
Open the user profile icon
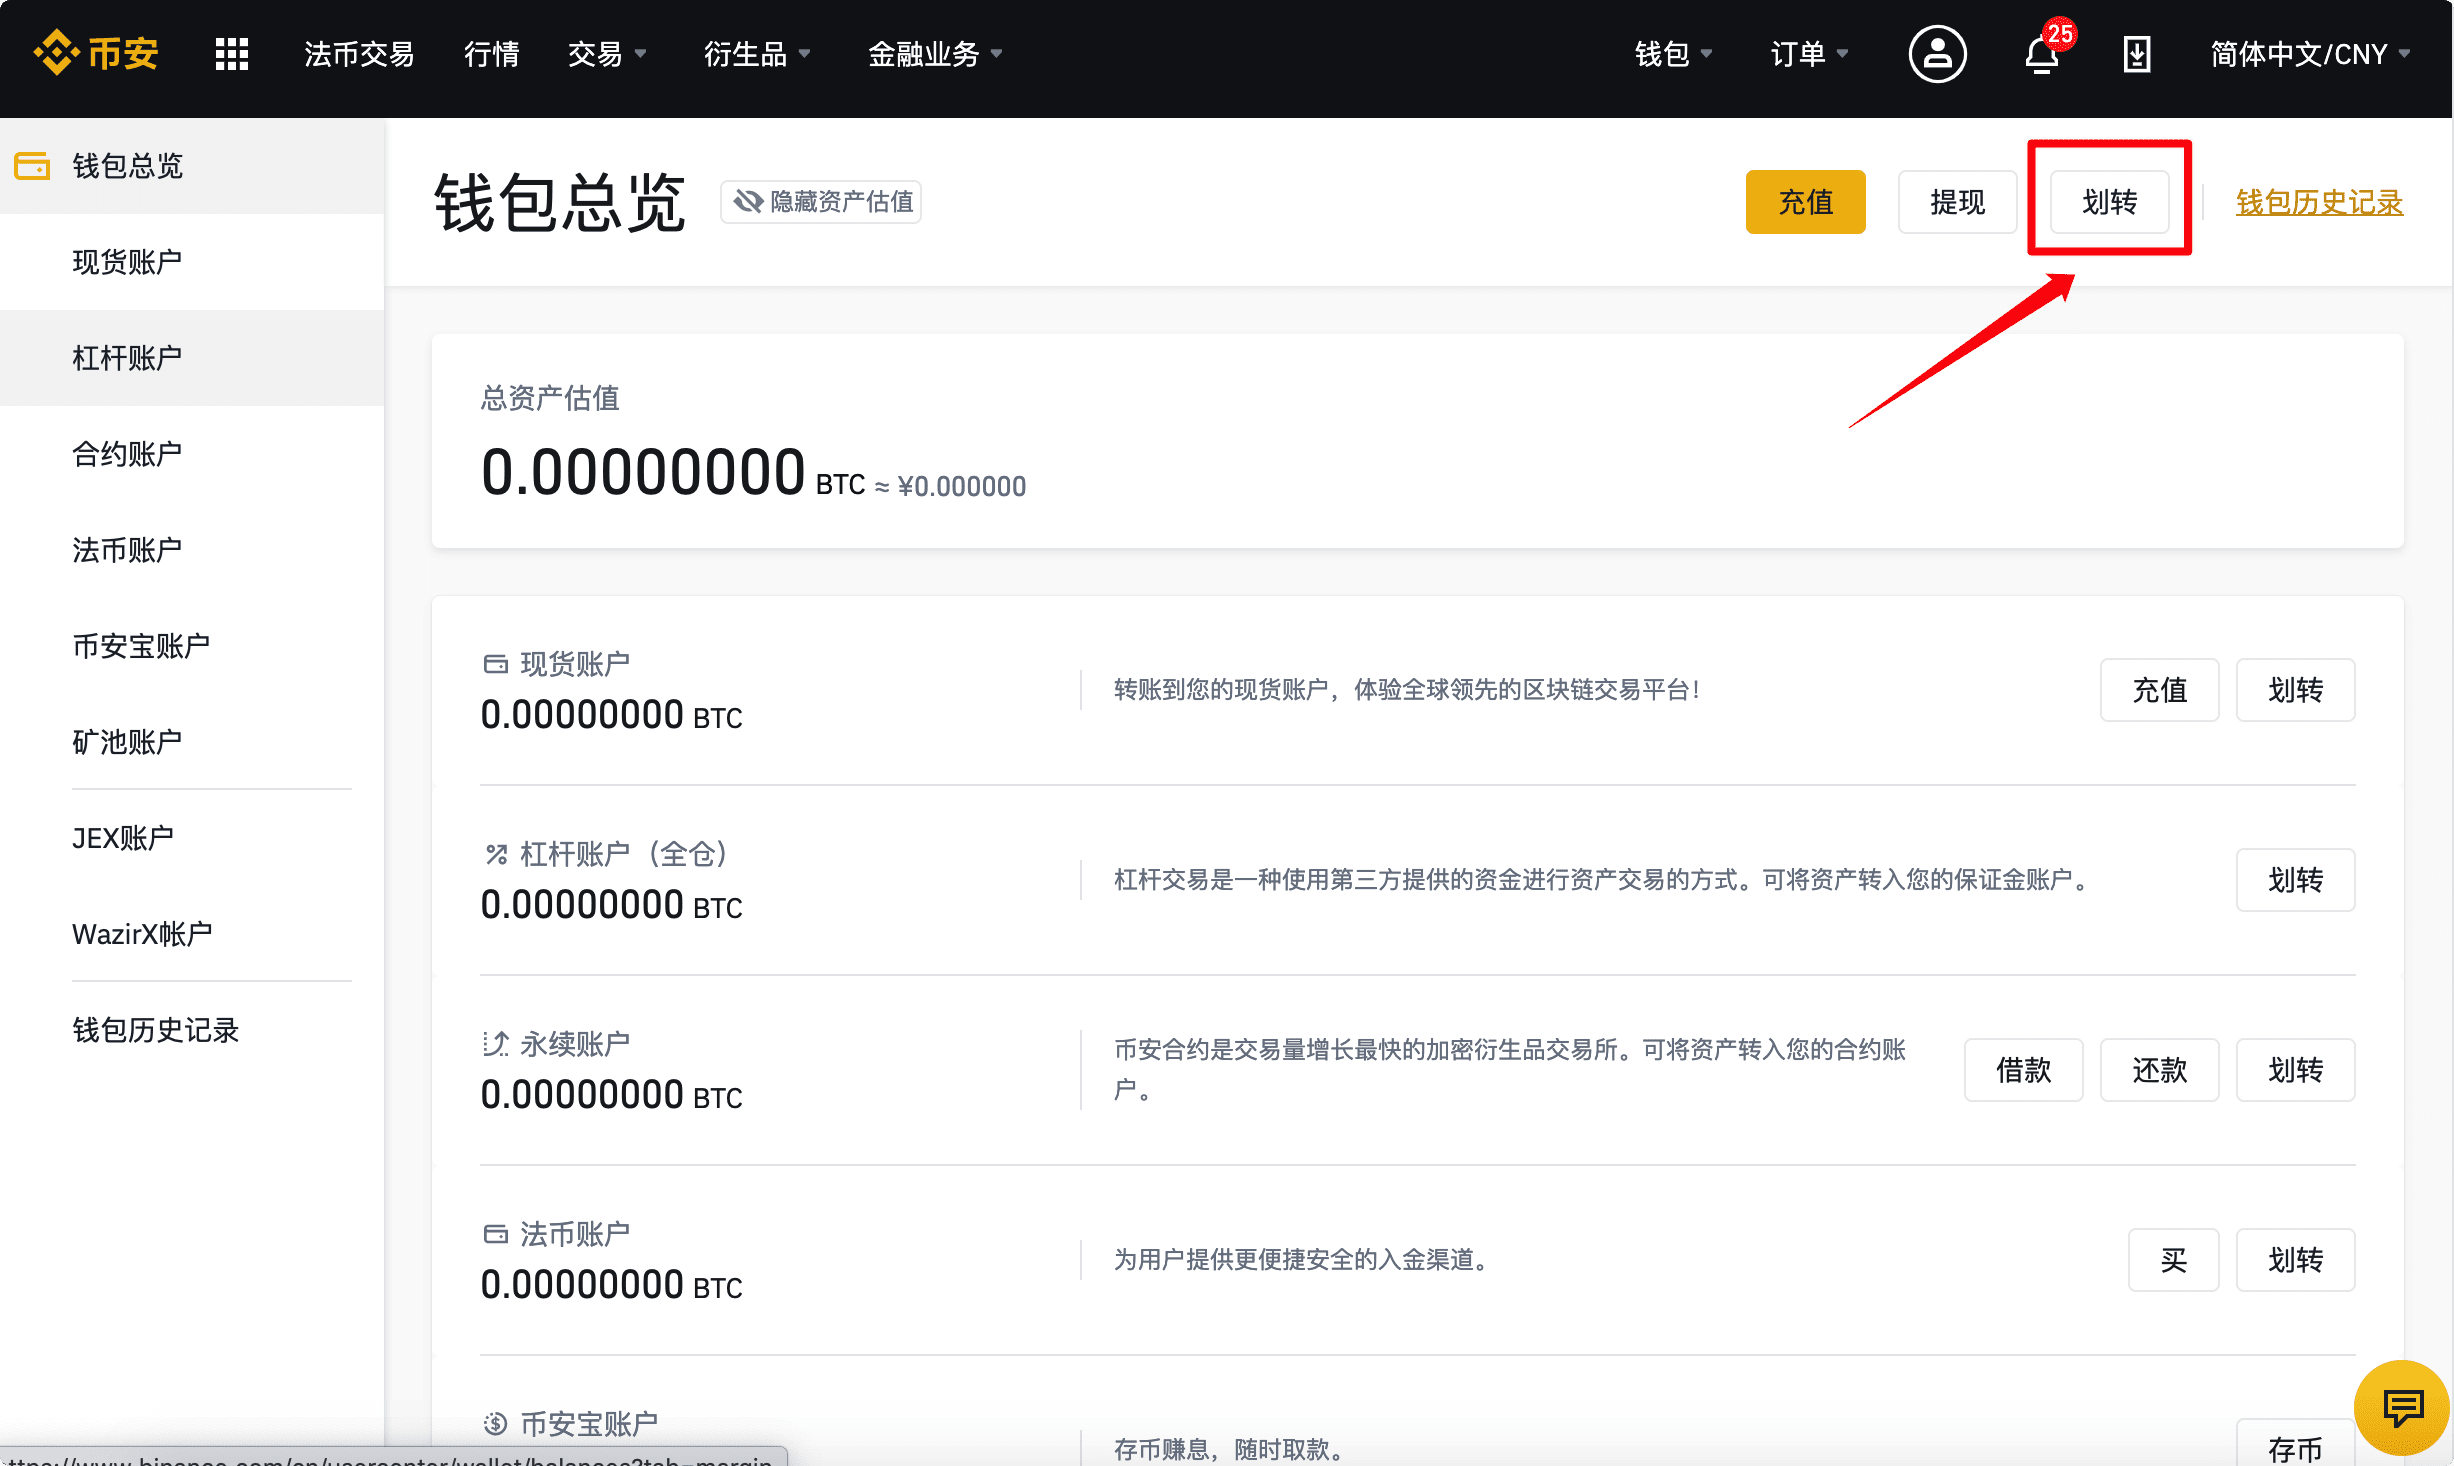[x=1937, y=54]
